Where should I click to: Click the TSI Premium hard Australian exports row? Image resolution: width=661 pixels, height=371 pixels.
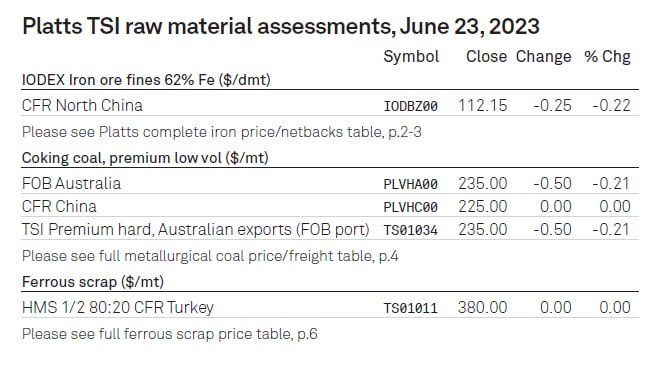[x=330, y=229]
